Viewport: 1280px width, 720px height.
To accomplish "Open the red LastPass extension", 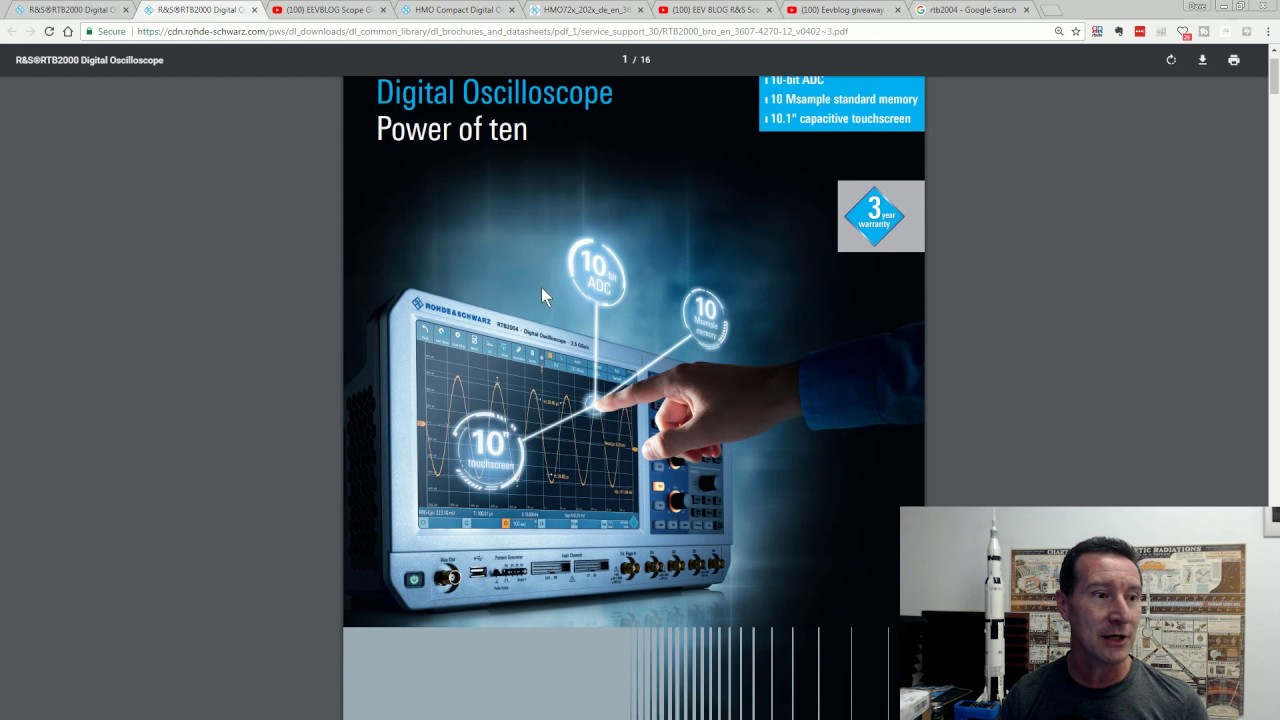I will click(1139, 31).
